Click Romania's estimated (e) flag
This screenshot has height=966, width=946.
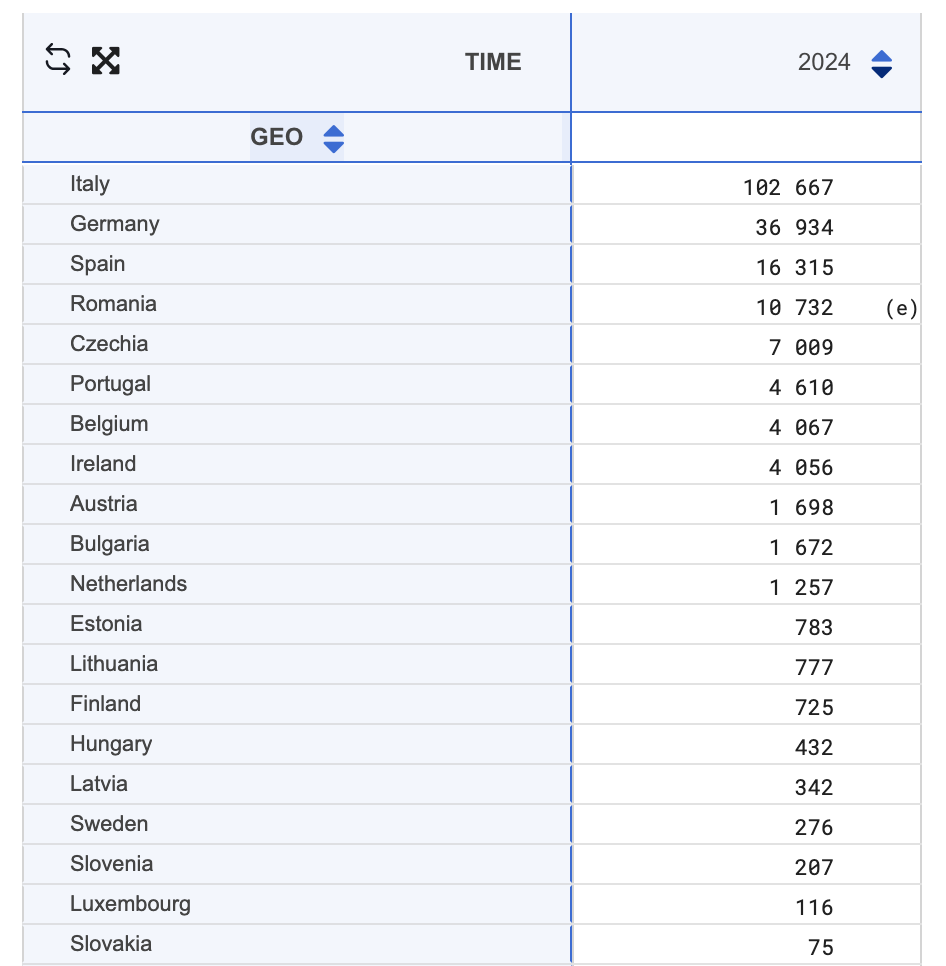(x=901, y=307)
